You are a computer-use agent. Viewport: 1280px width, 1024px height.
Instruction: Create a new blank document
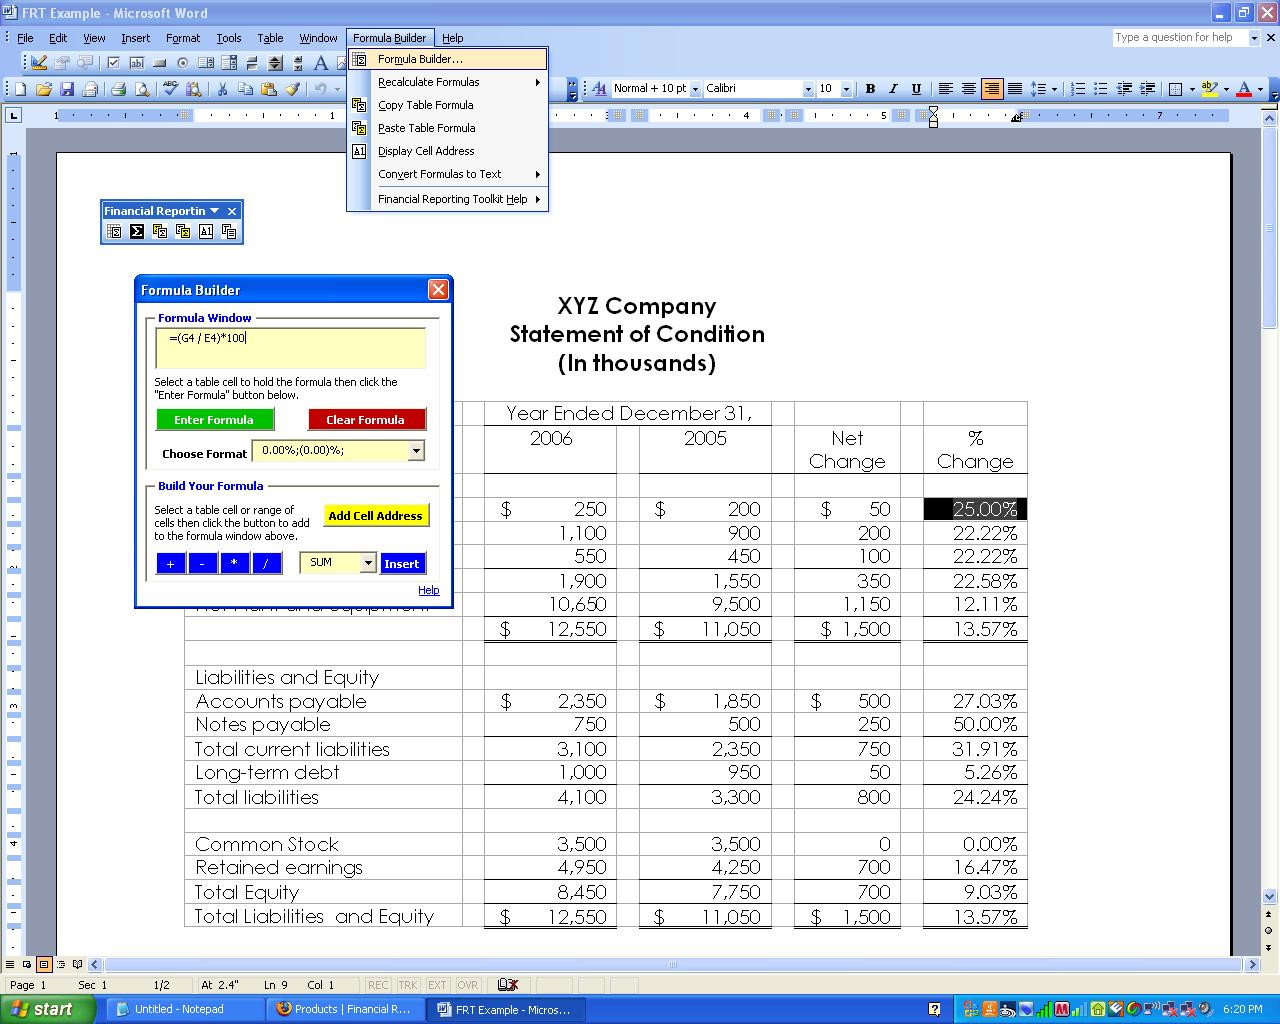(x=20, y=89)
